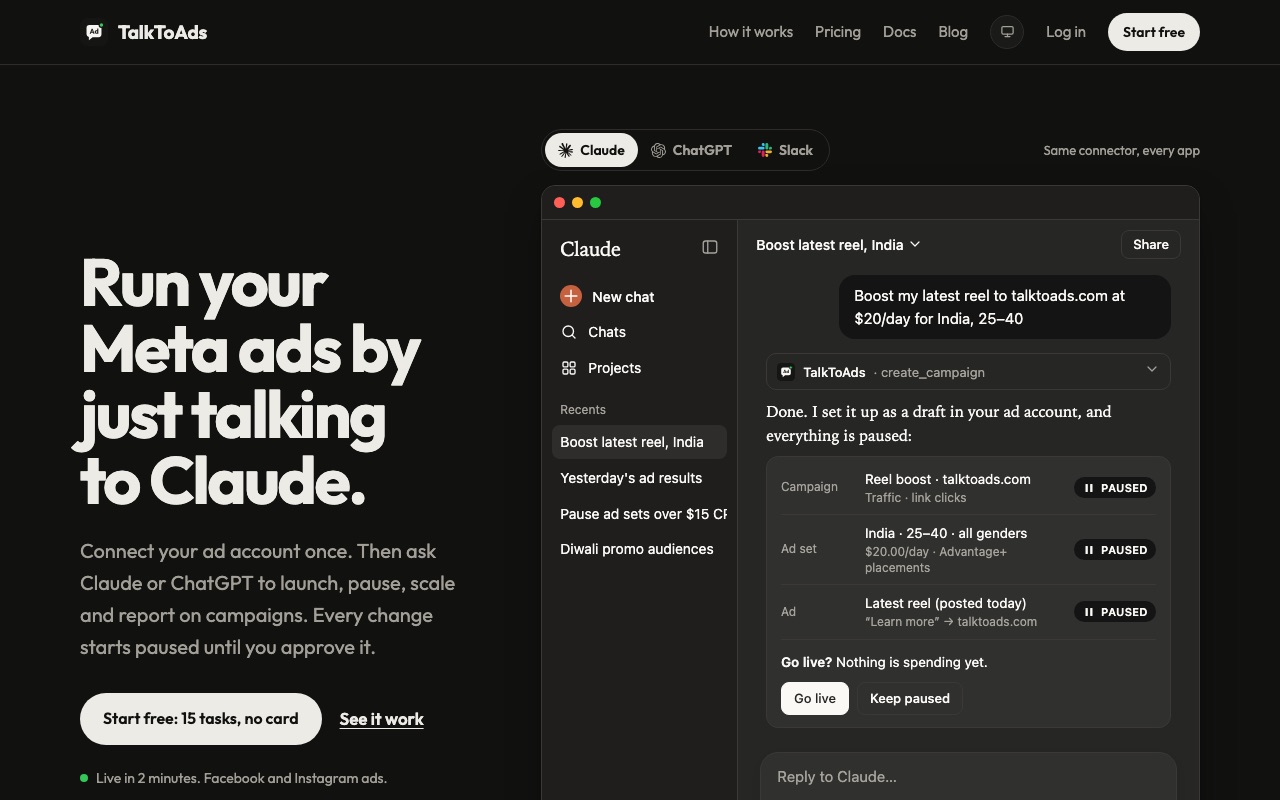Image resolution: width=1280 pixels, height=800 pixels.
Task: Click the user message bubble about $20/day
Action: 1005,307
